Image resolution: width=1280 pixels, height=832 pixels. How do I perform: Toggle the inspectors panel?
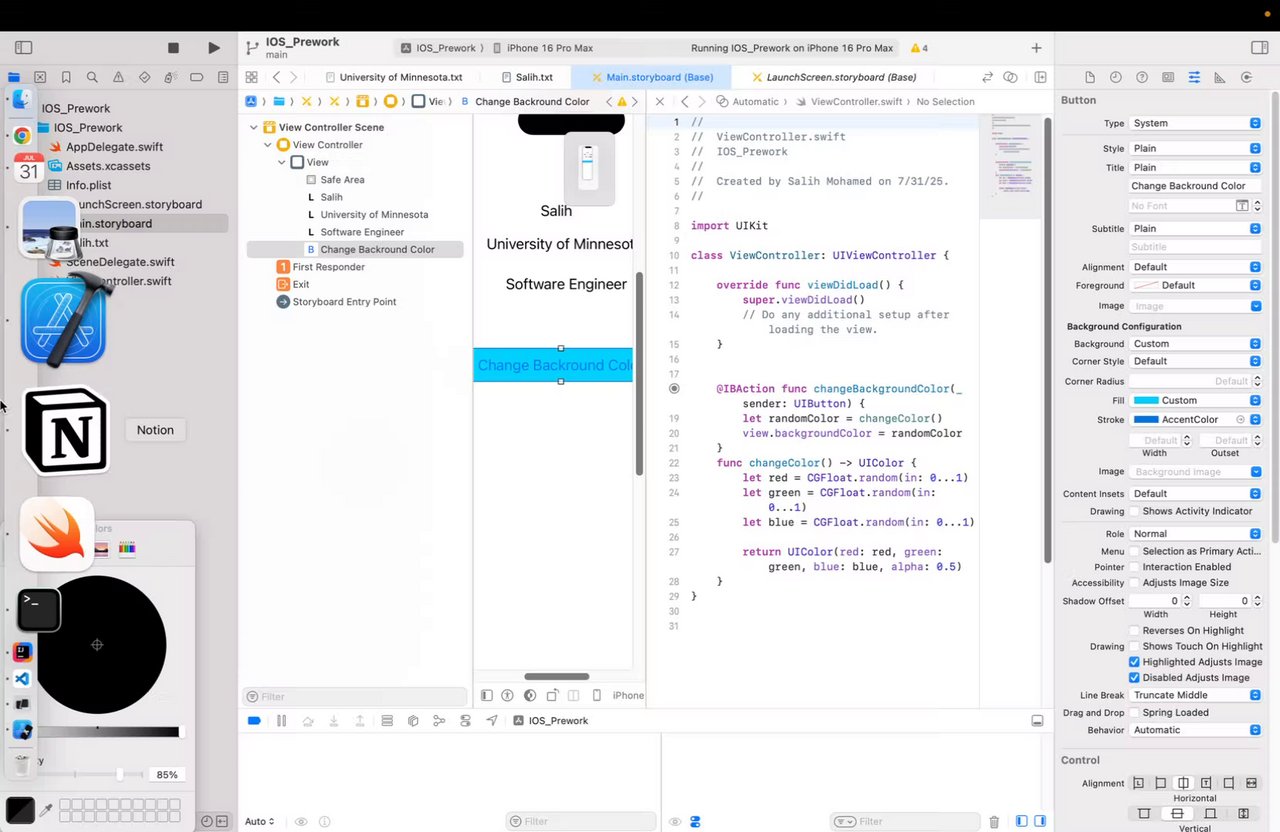[1259, 47]
